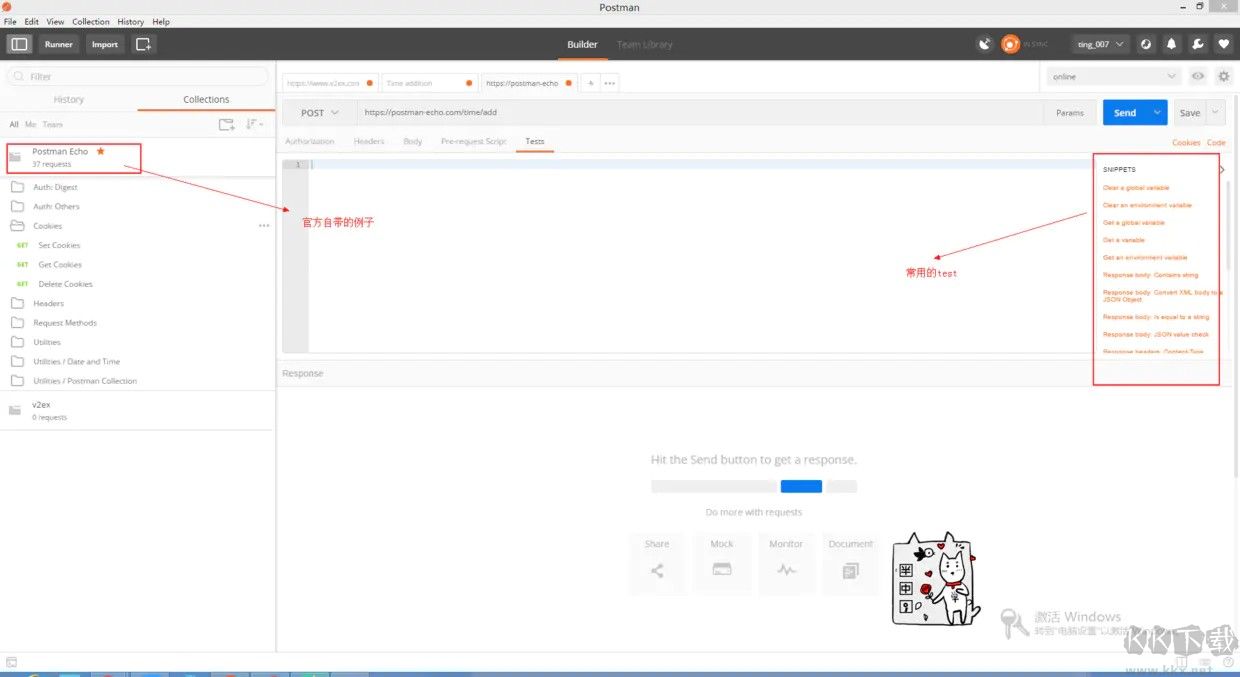Click the heart icon in the header
1240x677 pixels.
1222,44
